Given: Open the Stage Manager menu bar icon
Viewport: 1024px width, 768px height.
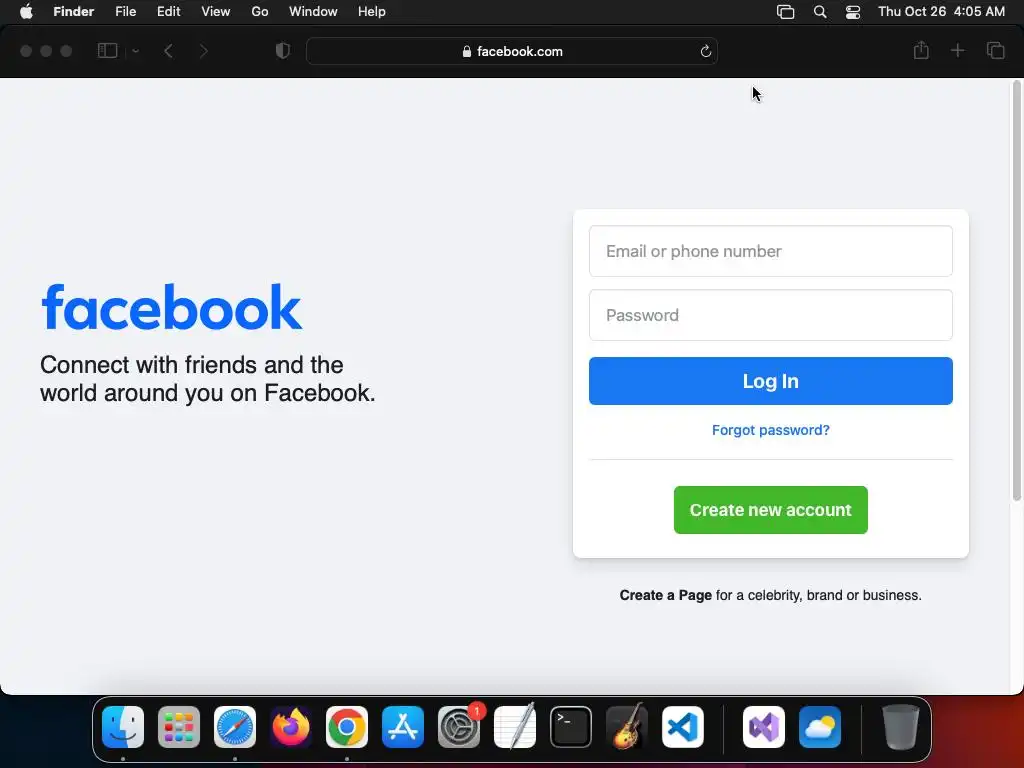Looking at the screenshot, I should 785,12.
